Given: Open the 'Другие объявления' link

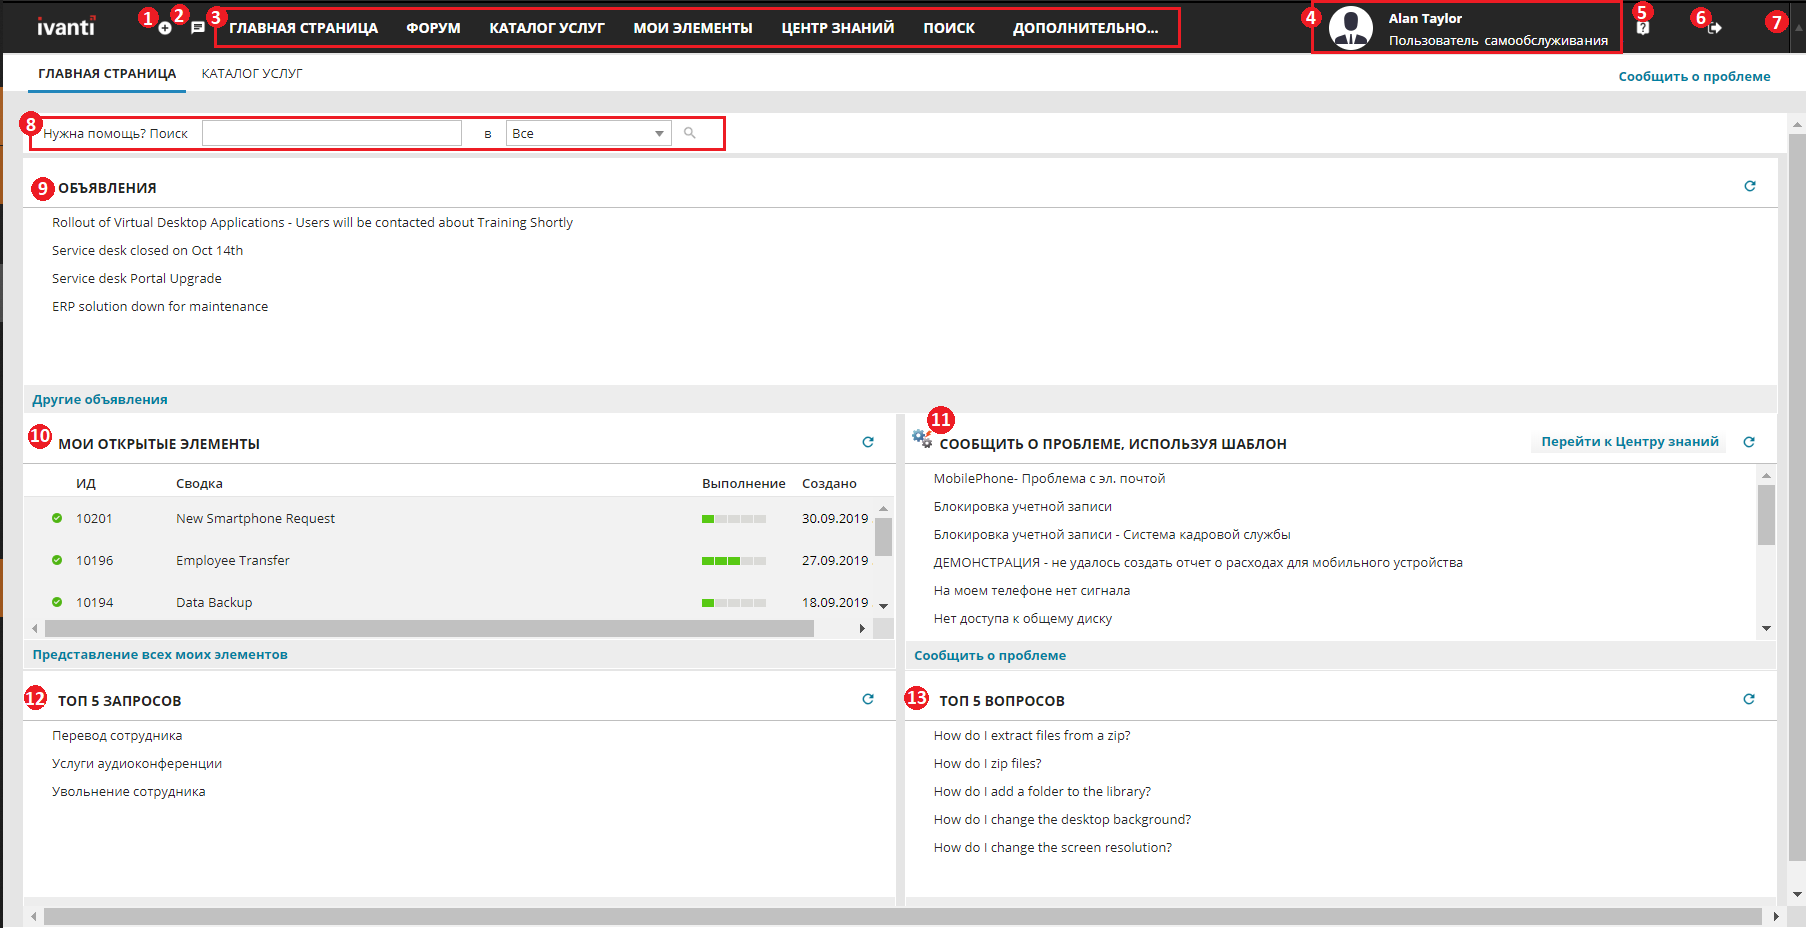Looking at the screenshot, I should pos(100,399).
